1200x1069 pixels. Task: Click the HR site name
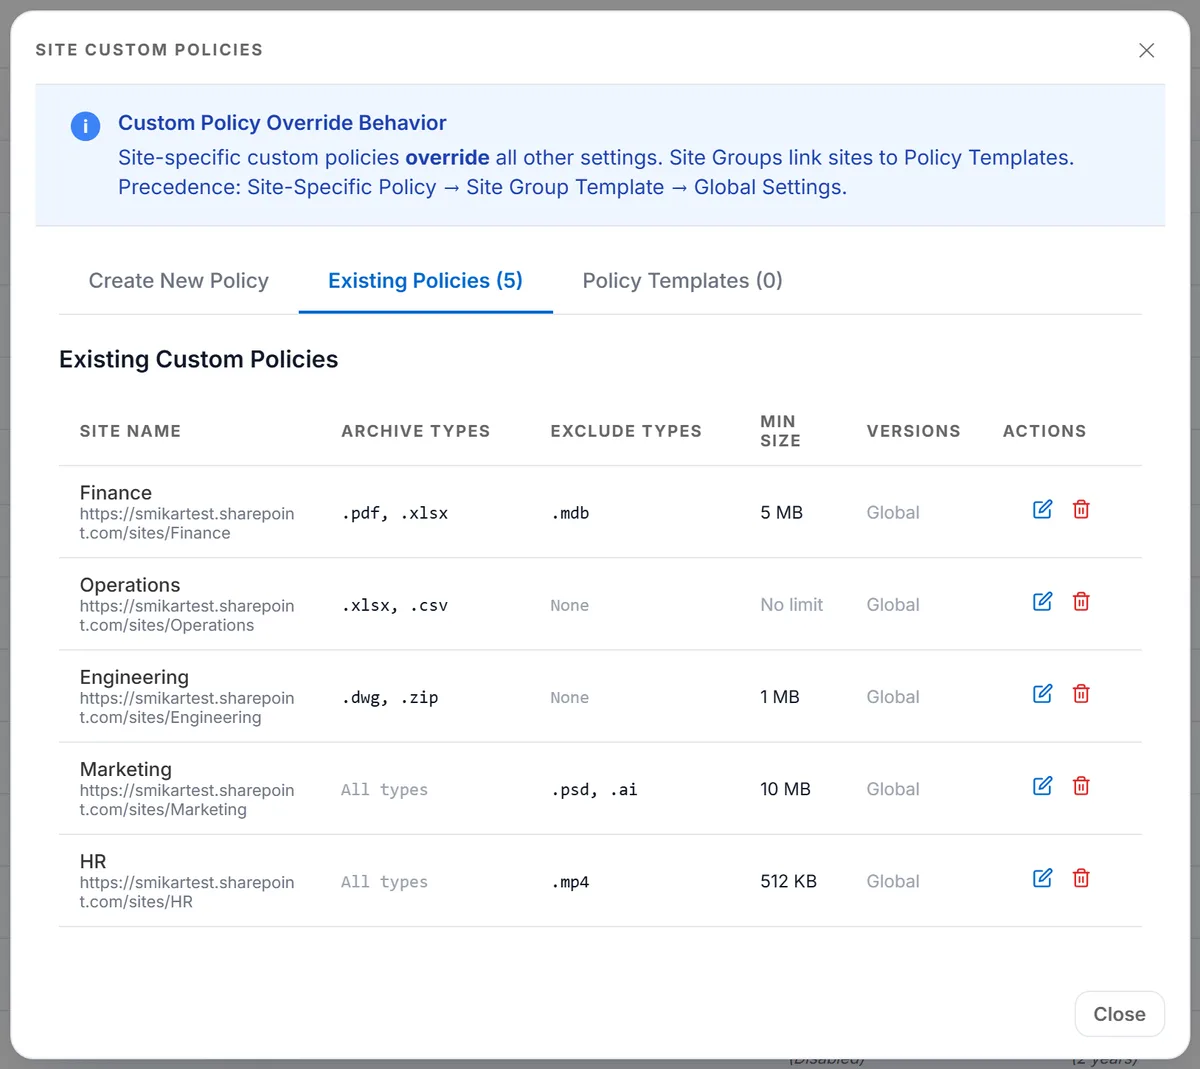click(x=93, y=861)
